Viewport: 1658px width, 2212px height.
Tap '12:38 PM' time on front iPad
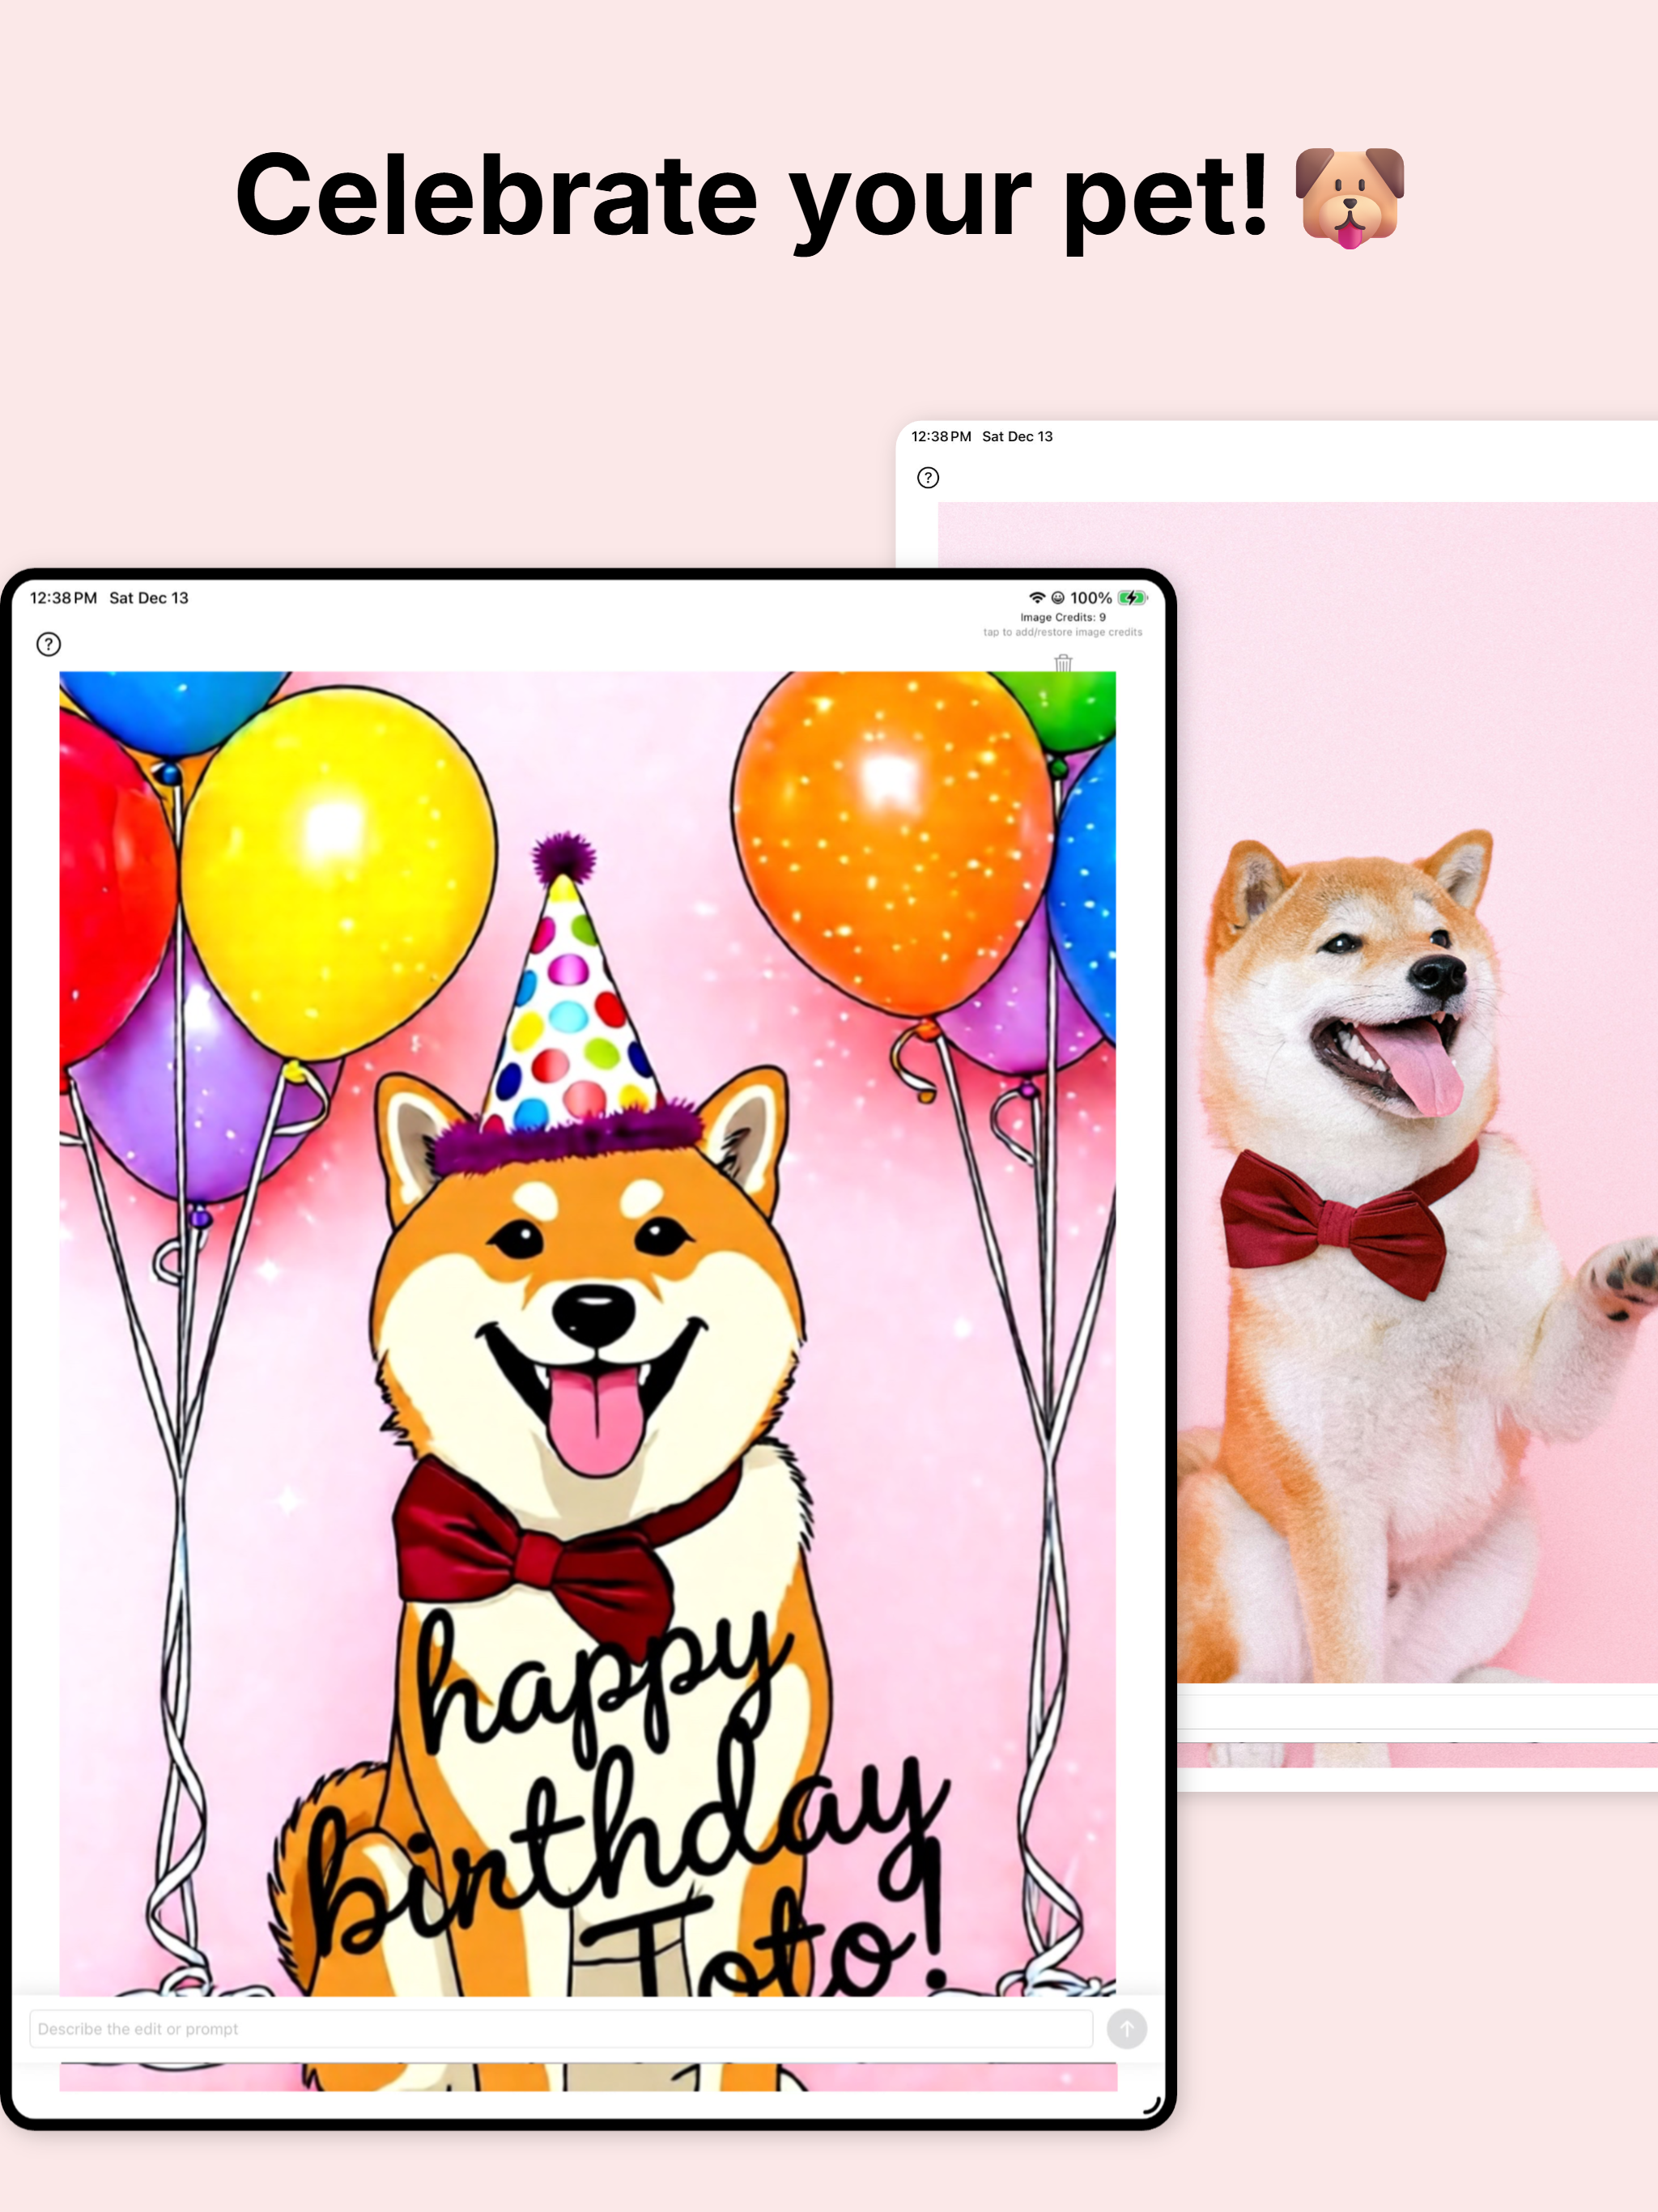coord(63,598)
